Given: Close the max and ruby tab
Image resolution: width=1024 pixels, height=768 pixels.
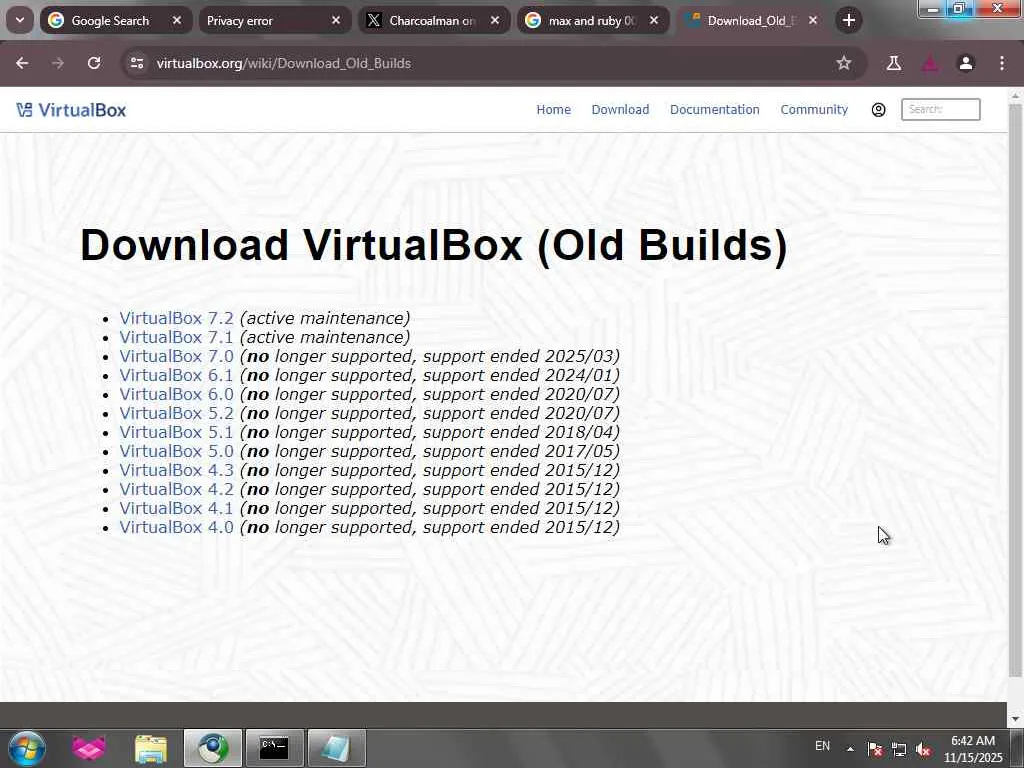Looking at the screenshot, I should pyautogui.click(x=654, y=20).
